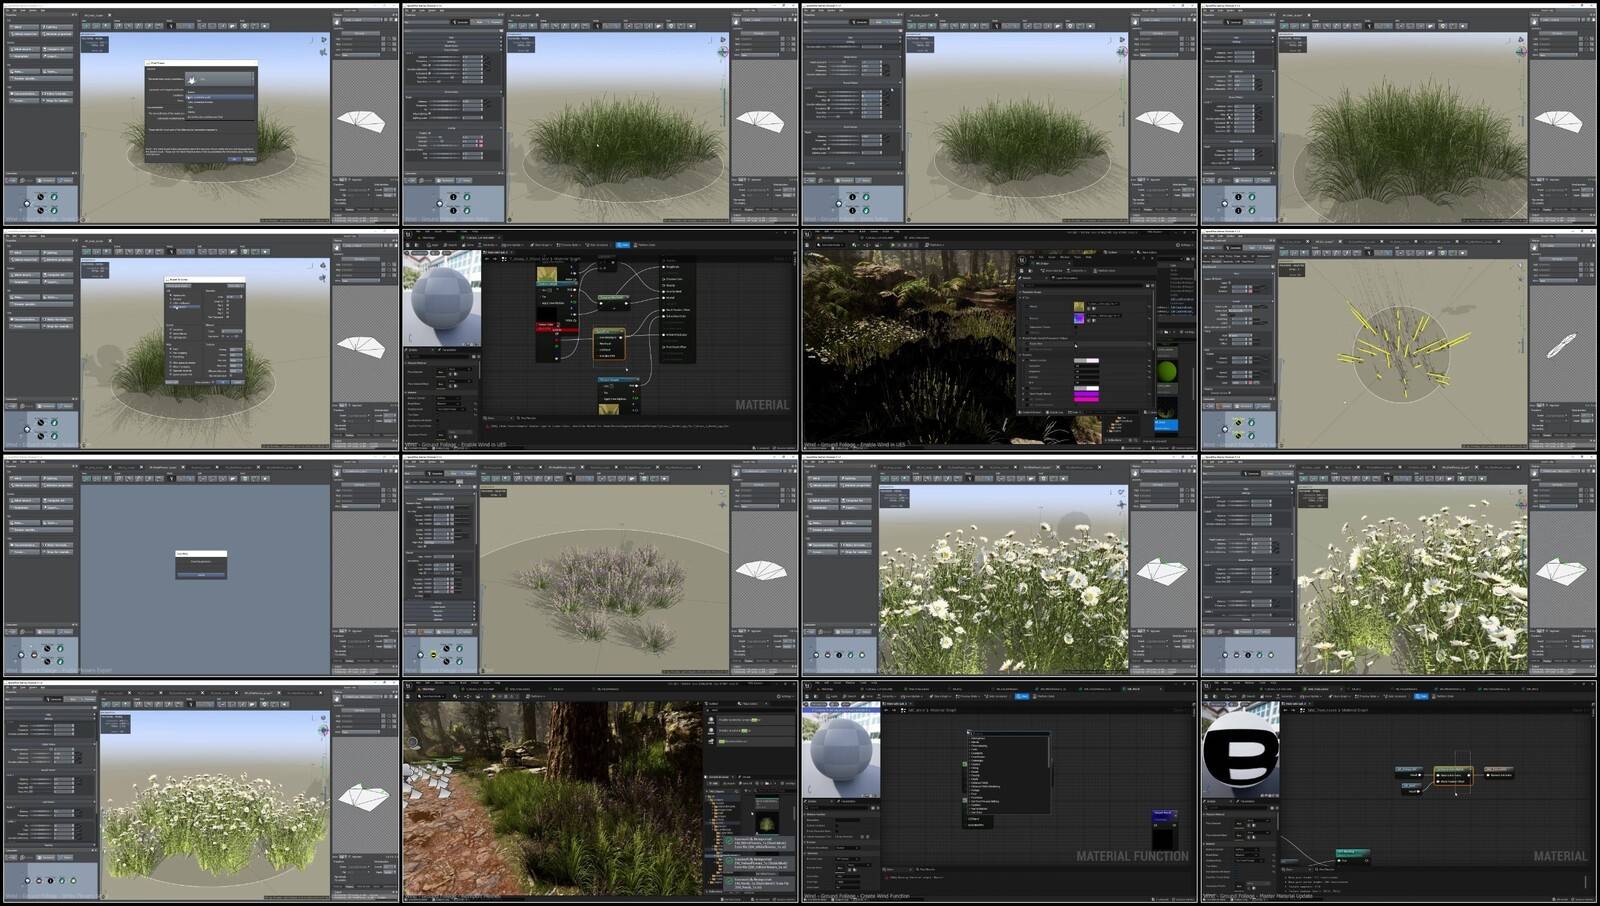Click Cancel in the top-left frame's dialog

coord(249,158)
